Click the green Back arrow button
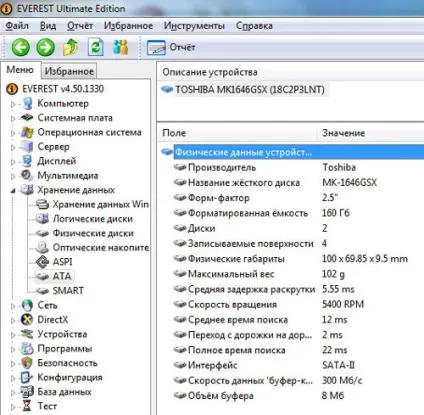Screen dimensions: 424x415 click(21, 47)
